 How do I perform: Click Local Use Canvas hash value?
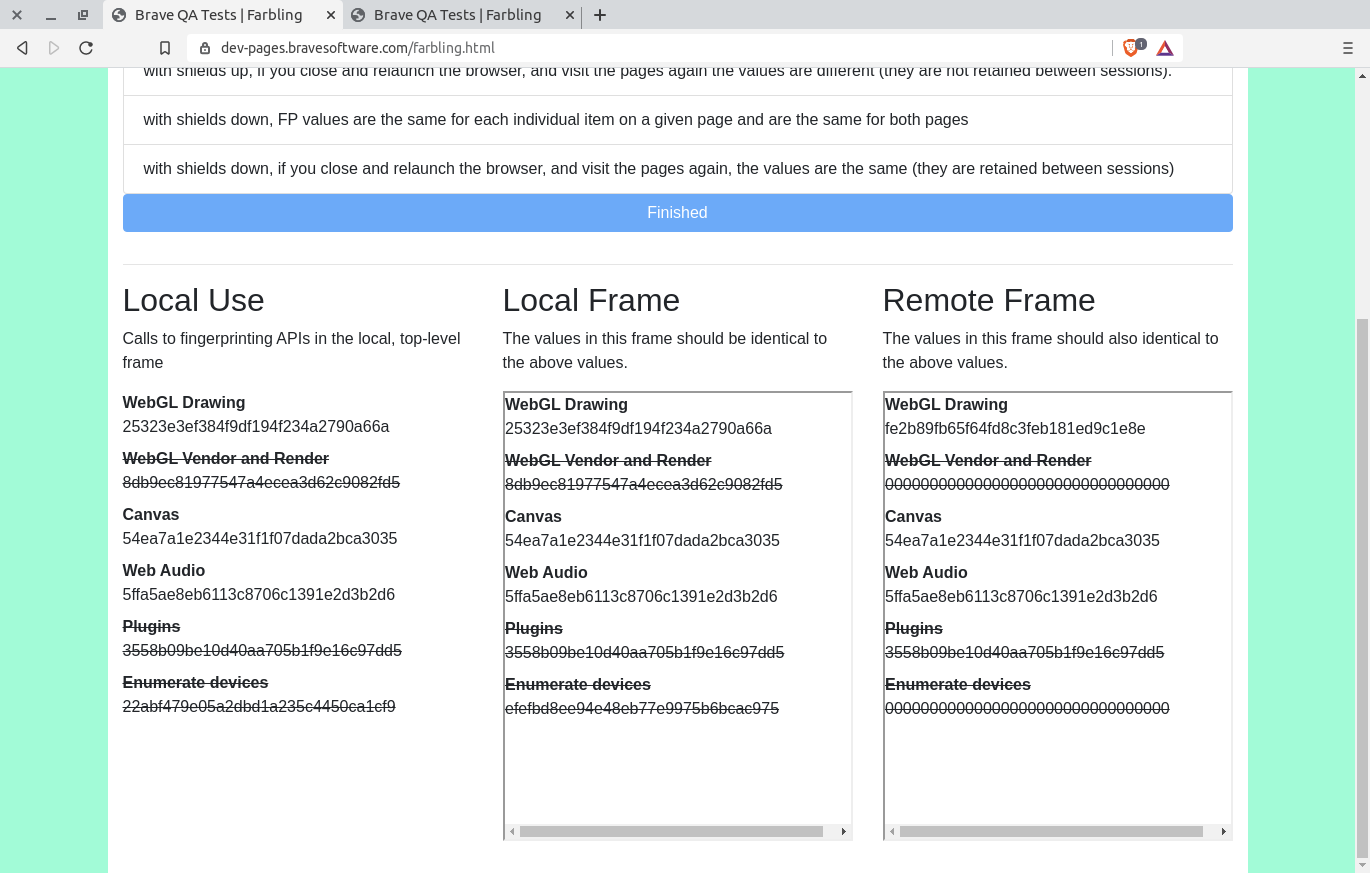260,539
